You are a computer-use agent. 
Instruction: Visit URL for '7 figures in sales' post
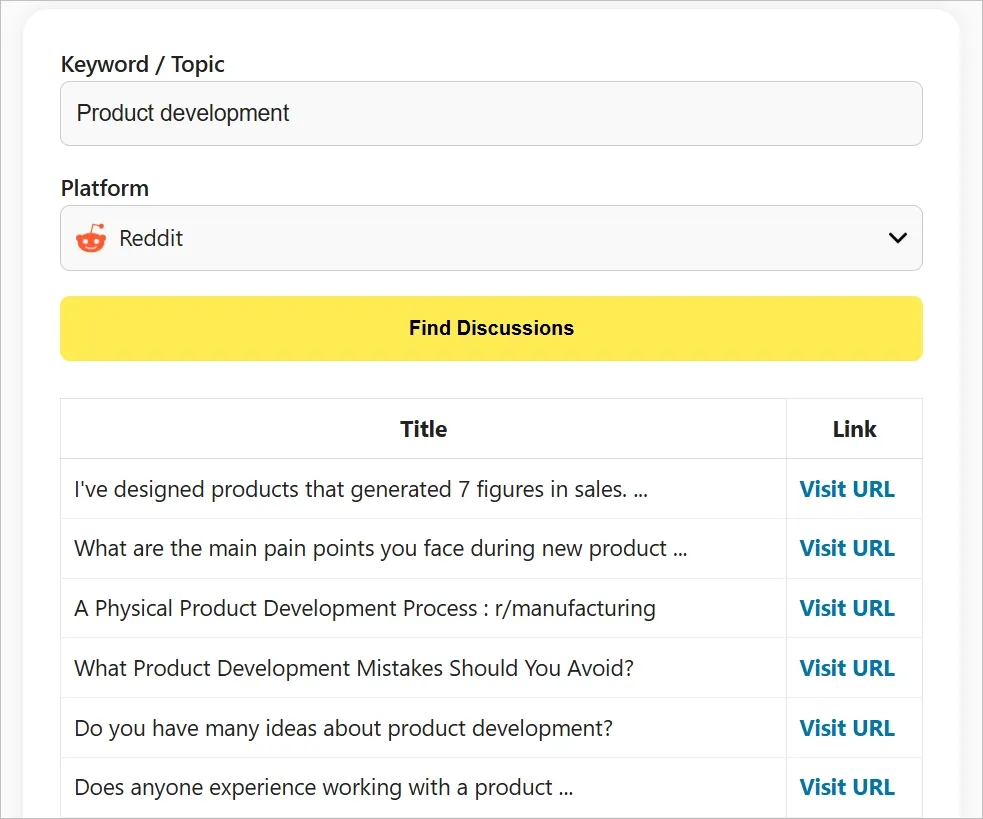point(847,489)
